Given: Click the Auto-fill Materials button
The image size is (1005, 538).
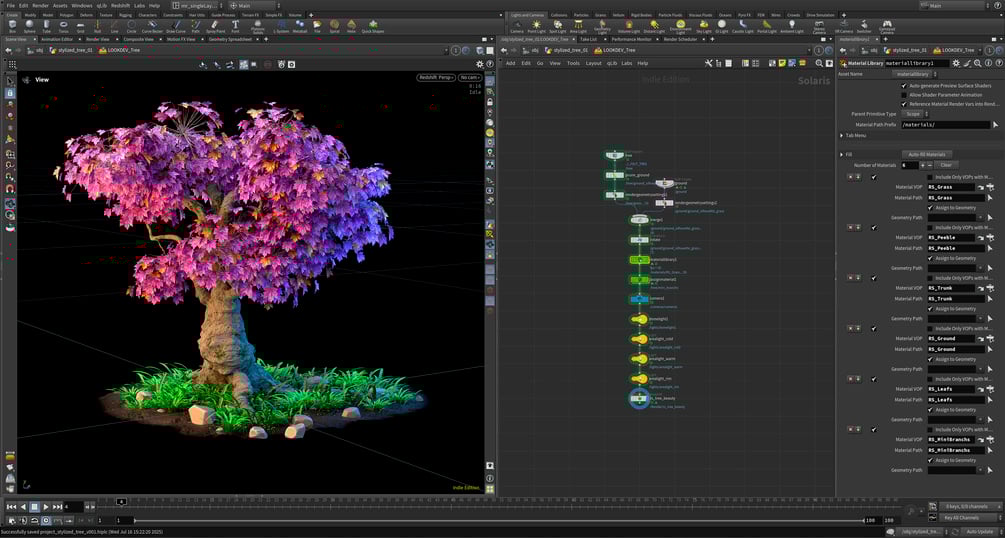Looking at the screenshot, I should (927, 155).
